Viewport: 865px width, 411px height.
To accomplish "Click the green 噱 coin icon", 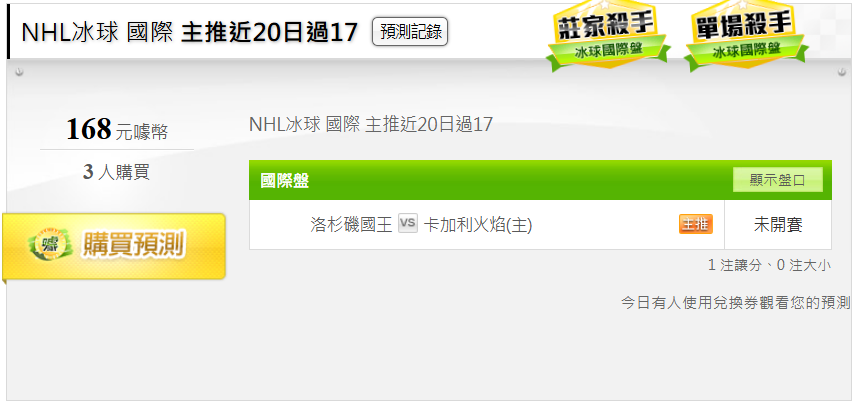I will 50,244.
